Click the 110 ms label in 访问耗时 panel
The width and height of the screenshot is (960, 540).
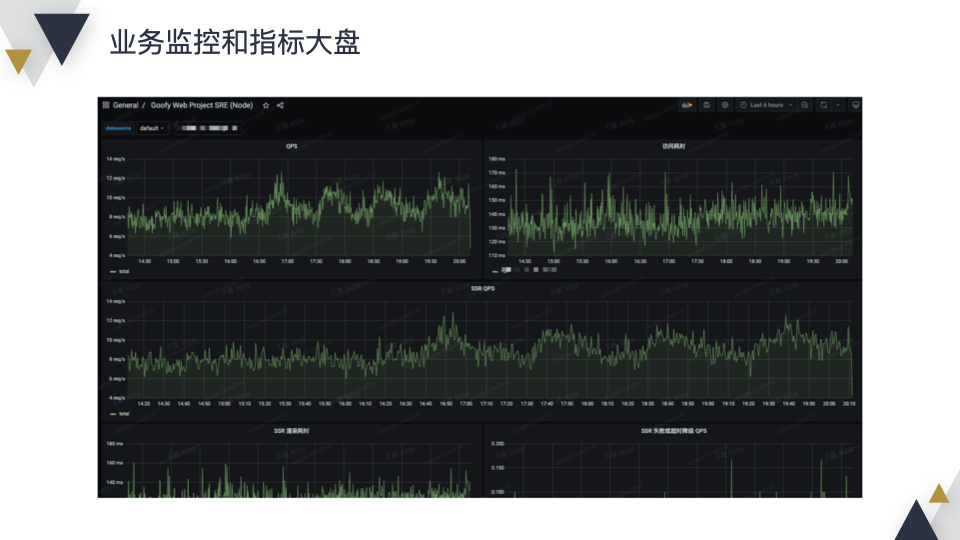[497, 255]
